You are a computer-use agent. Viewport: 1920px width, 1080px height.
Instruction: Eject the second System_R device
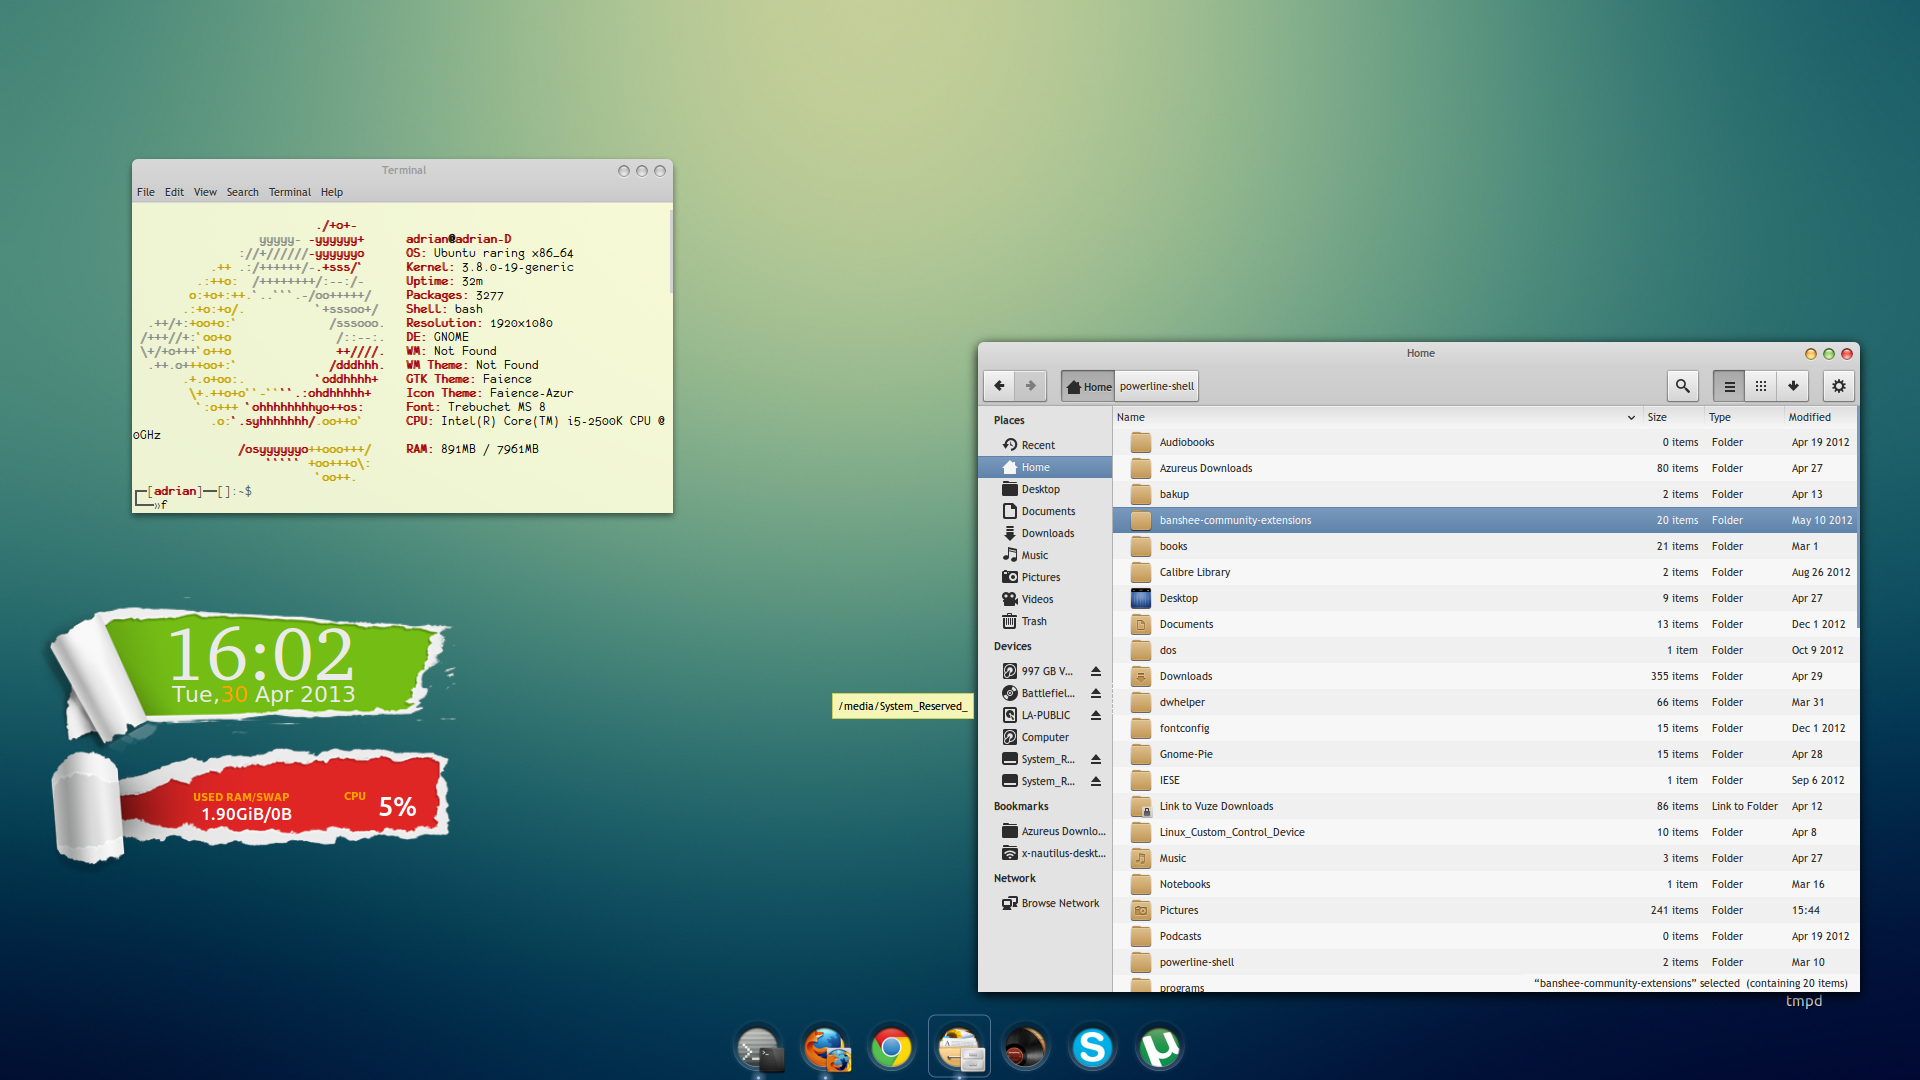(1096, 781)
